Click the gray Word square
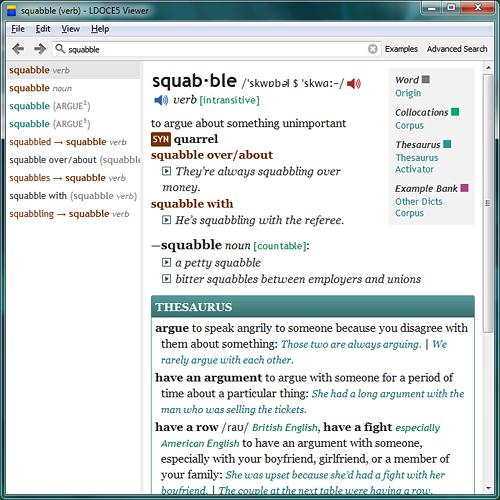 (x=426, y=79)
